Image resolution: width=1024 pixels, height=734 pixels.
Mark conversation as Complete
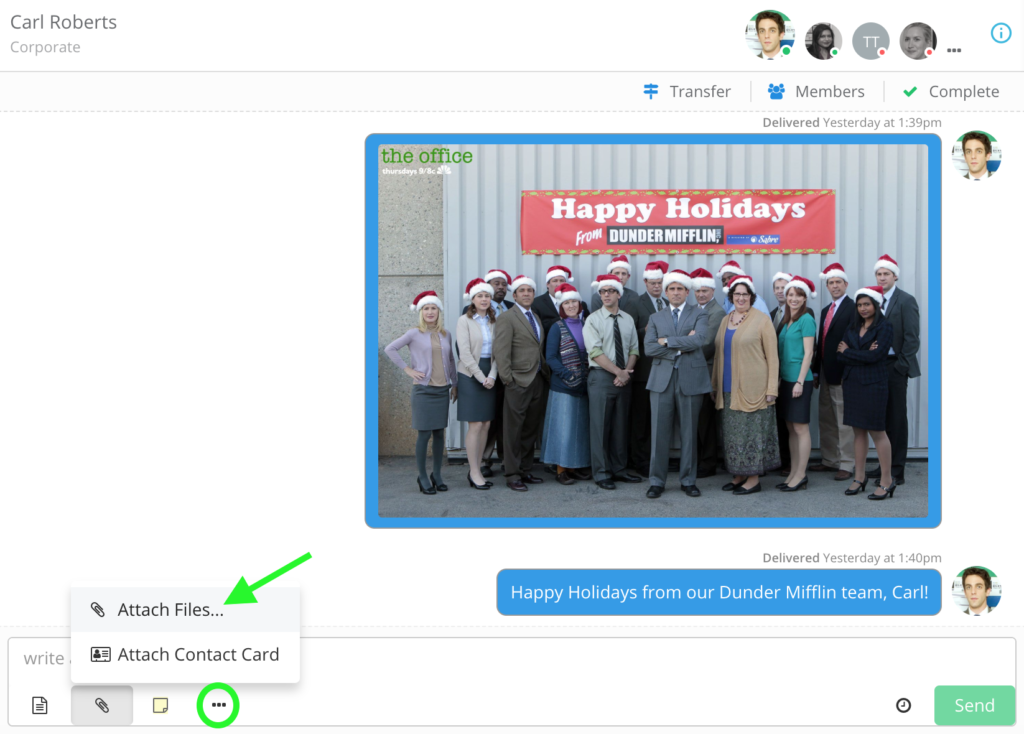tap(951, 91)
